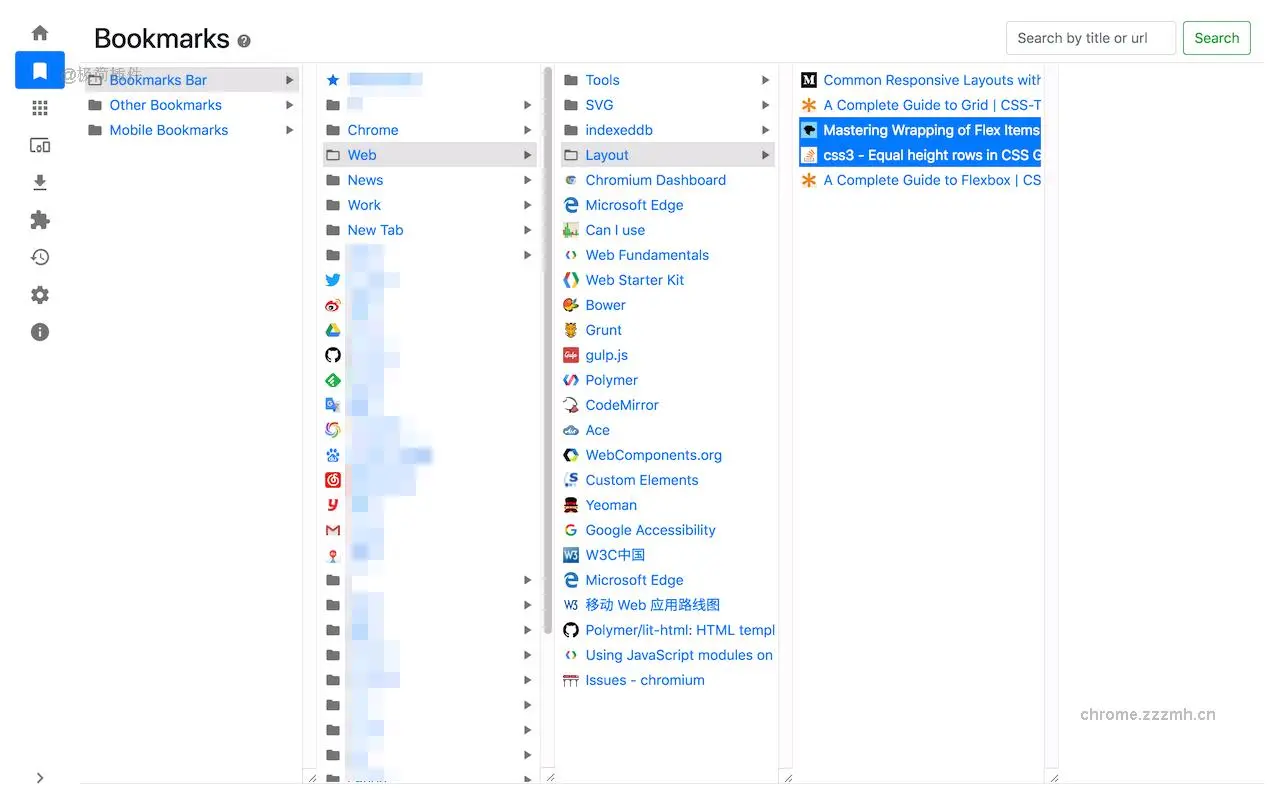Open the Home panel in the sidebar

pyautogui.click(x=39, y=32)
